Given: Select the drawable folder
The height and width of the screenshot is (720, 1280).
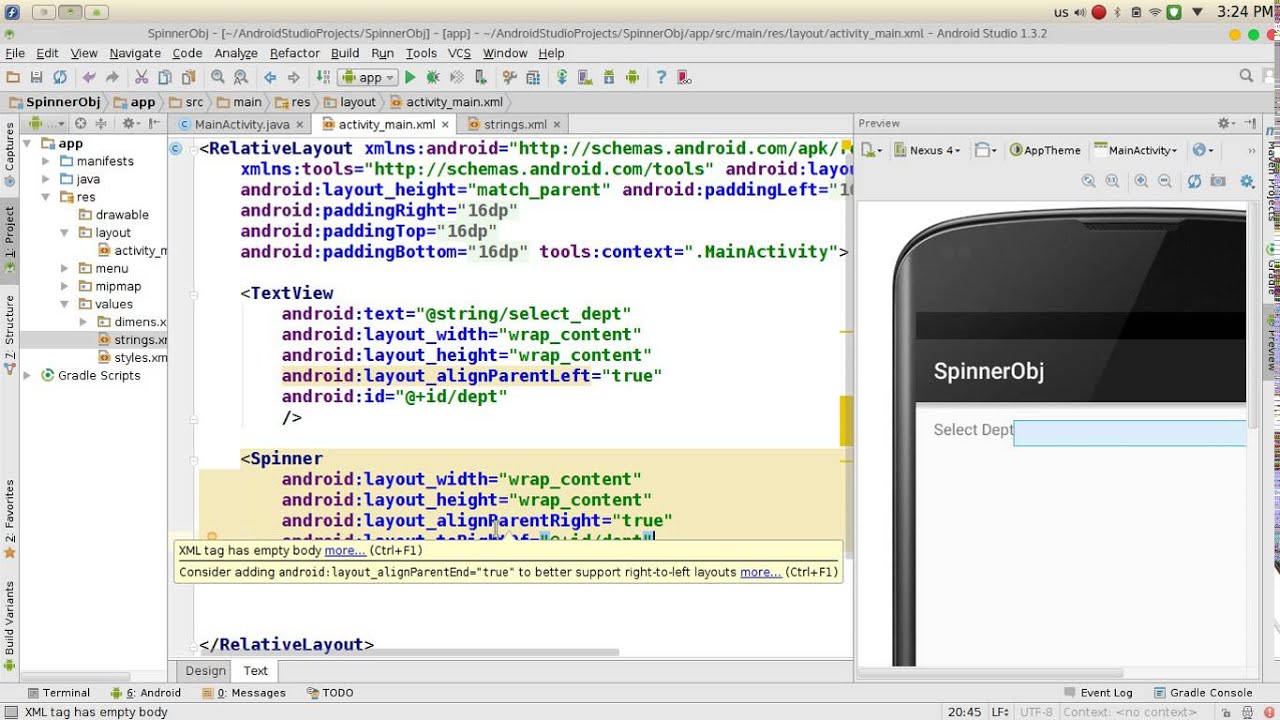Looking at the screenshot, I should [122, 215].
